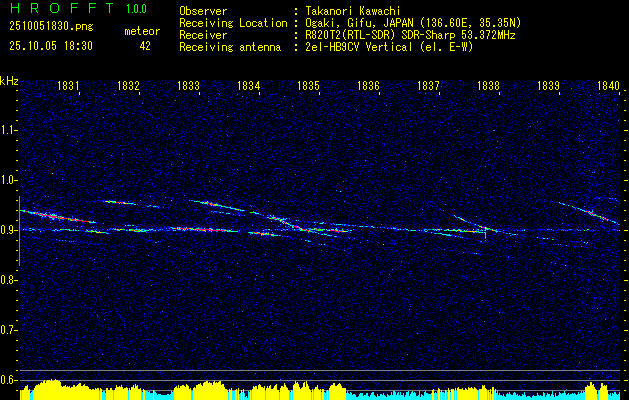
Task: Click the 1831 time axis label
Action: point(68,86)
